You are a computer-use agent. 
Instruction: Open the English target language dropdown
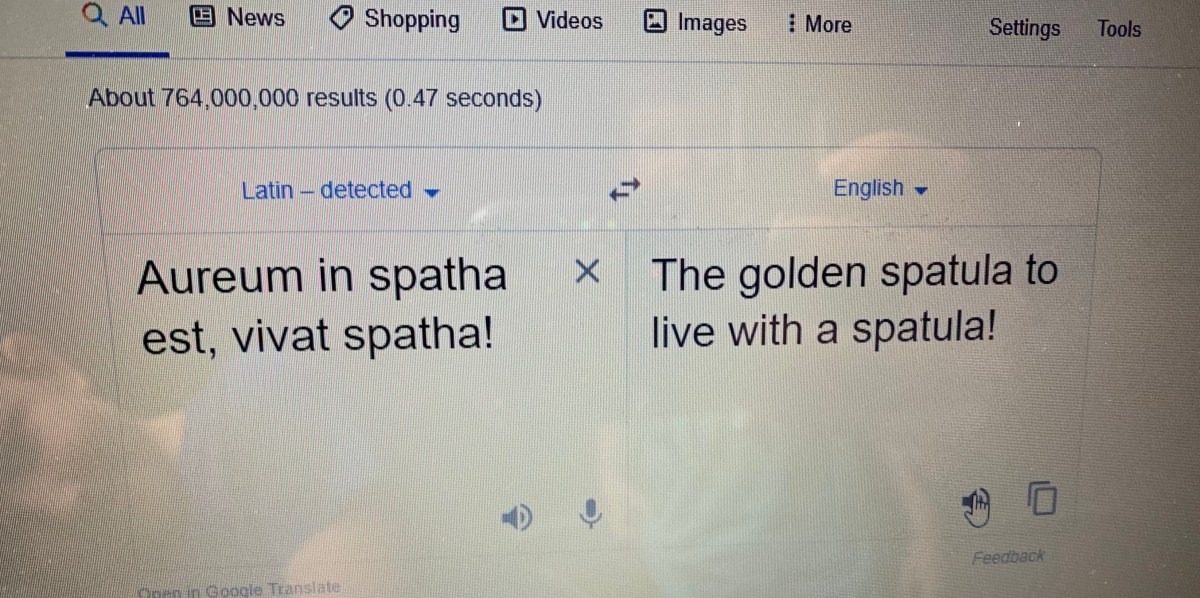pyautogui.click(x=881, y=188)
